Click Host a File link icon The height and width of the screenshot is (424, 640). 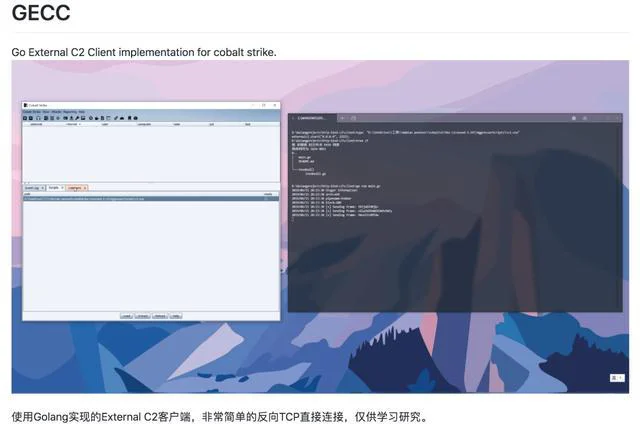click(116, 118)
